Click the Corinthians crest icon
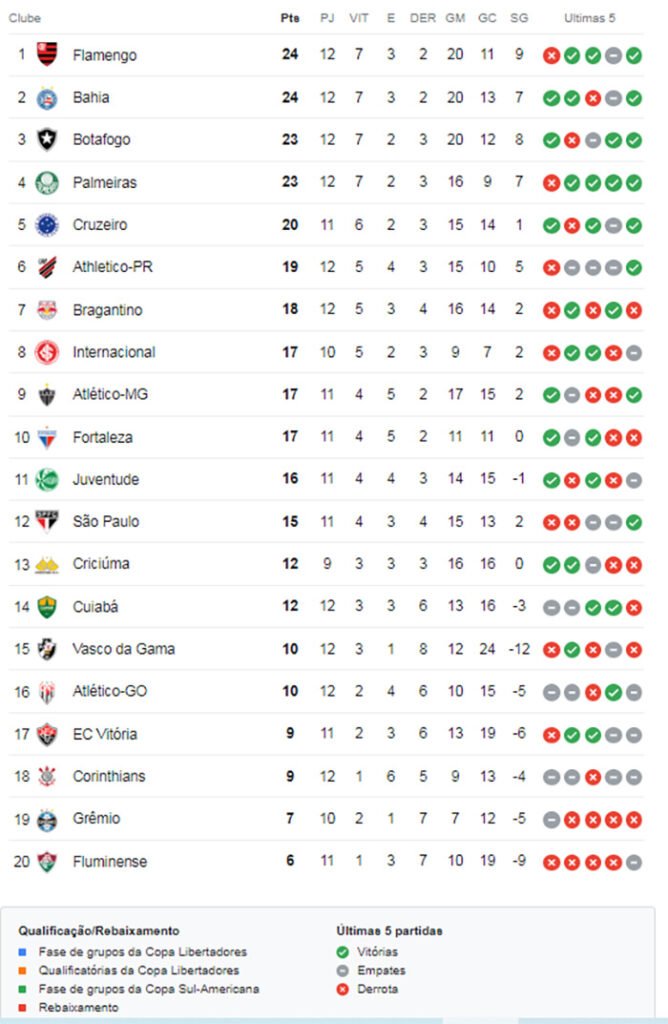The height and width of the screenshot is (1024, 668). pyautogui.click(x=47, y=776)
